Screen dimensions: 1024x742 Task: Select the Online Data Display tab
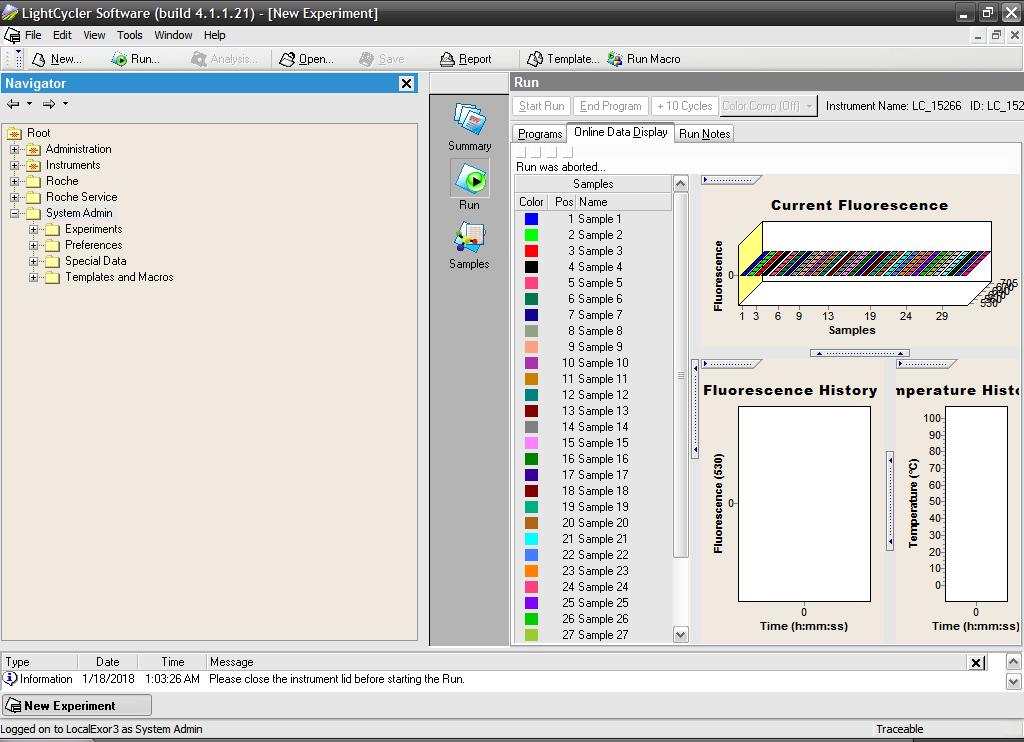click(620, 132)
